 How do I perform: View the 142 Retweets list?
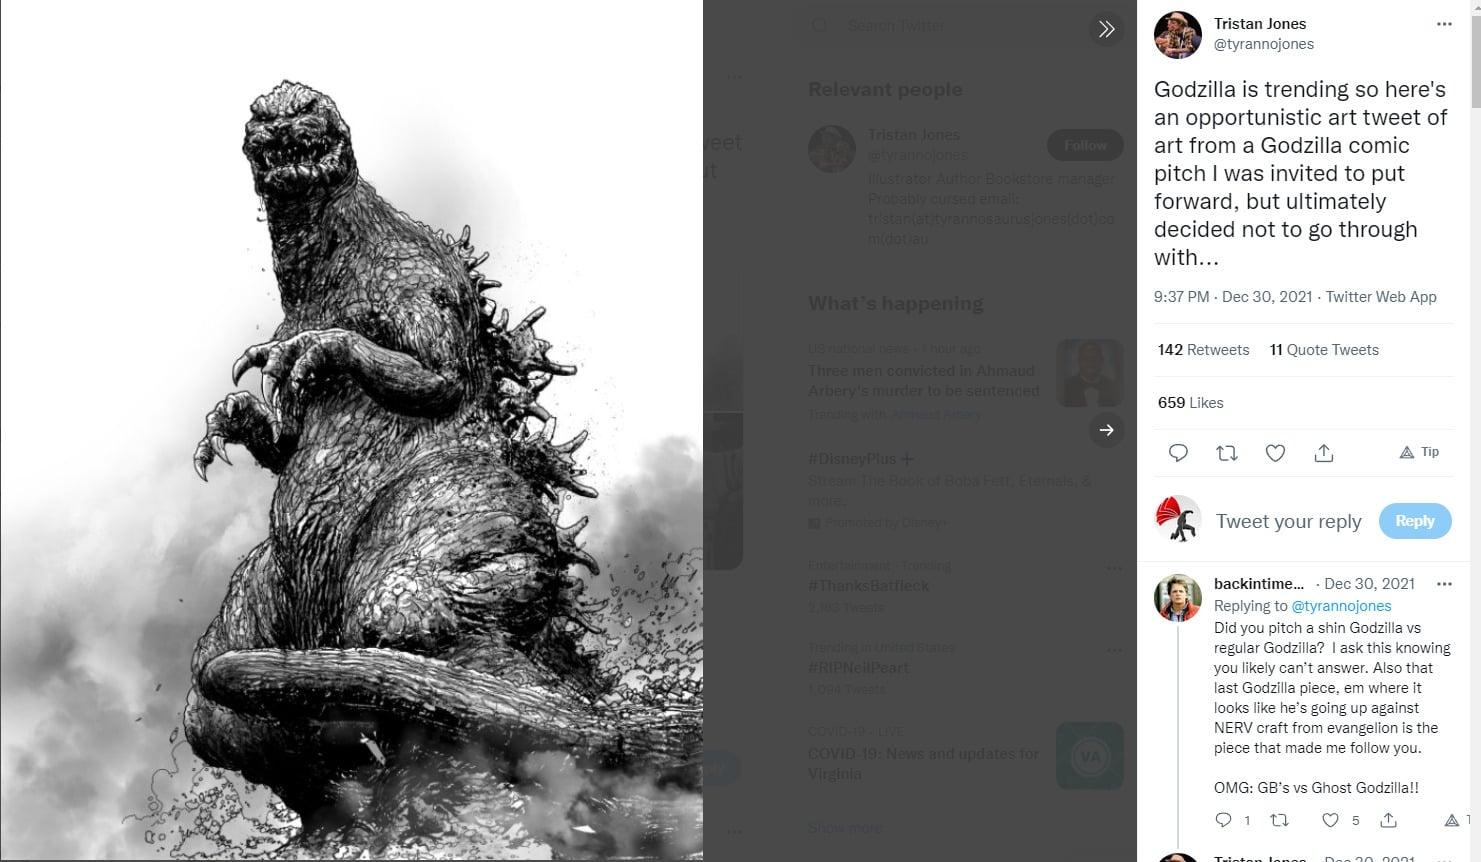[1203, 350]
